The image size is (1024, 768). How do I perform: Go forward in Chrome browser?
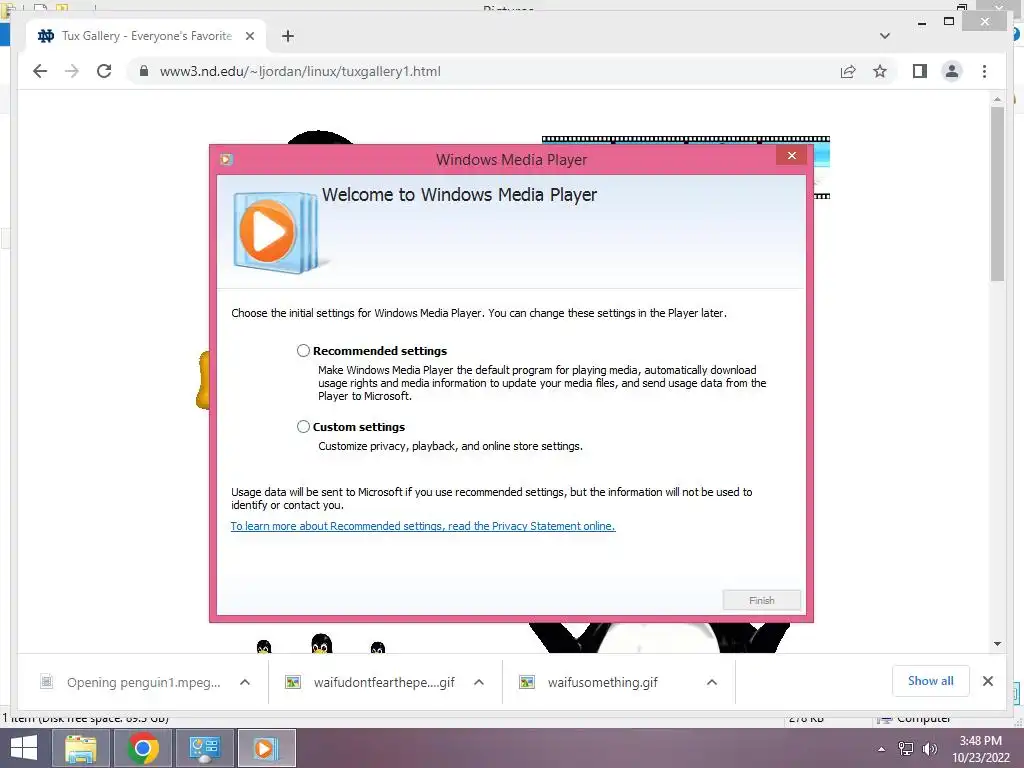coord(72,71)
